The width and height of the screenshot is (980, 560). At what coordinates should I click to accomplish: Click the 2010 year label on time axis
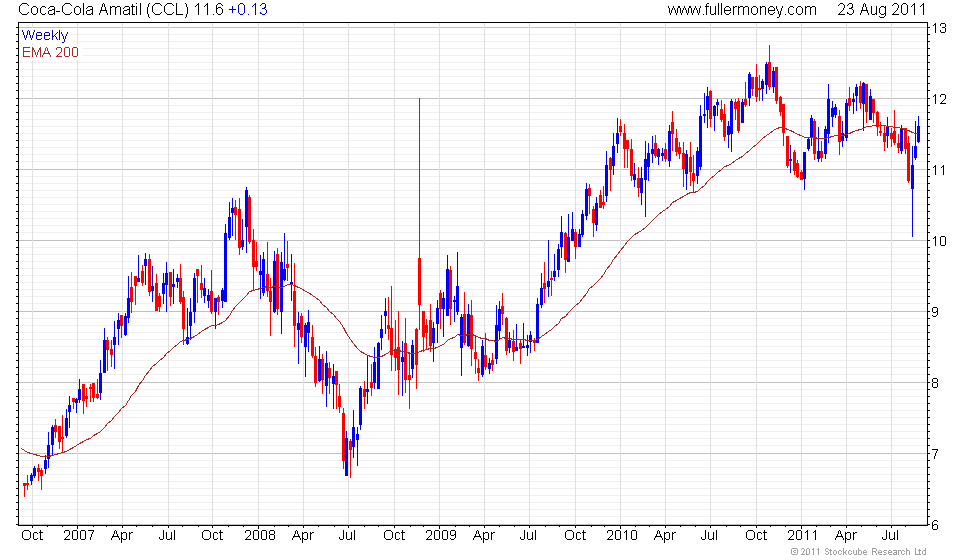(621, 535)
